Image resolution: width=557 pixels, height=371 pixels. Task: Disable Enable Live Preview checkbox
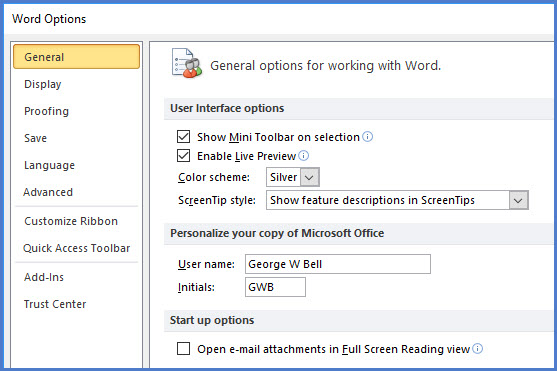[183, 156]
